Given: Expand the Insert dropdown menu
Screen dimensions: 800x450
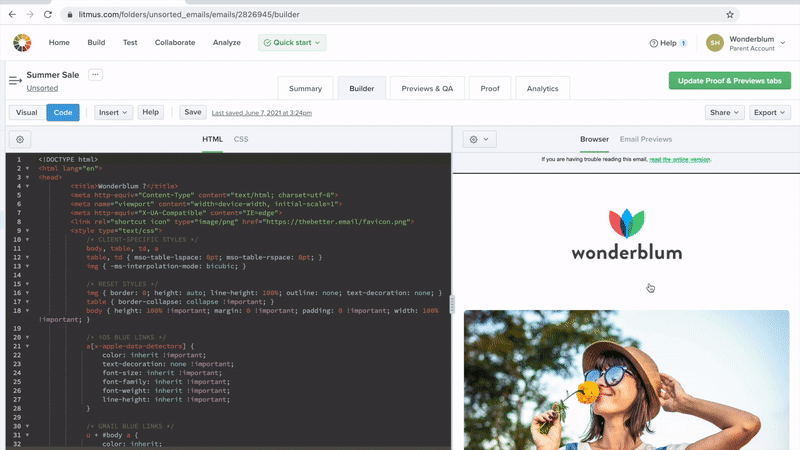Looking at the screenshot, I should pos(113,113).
